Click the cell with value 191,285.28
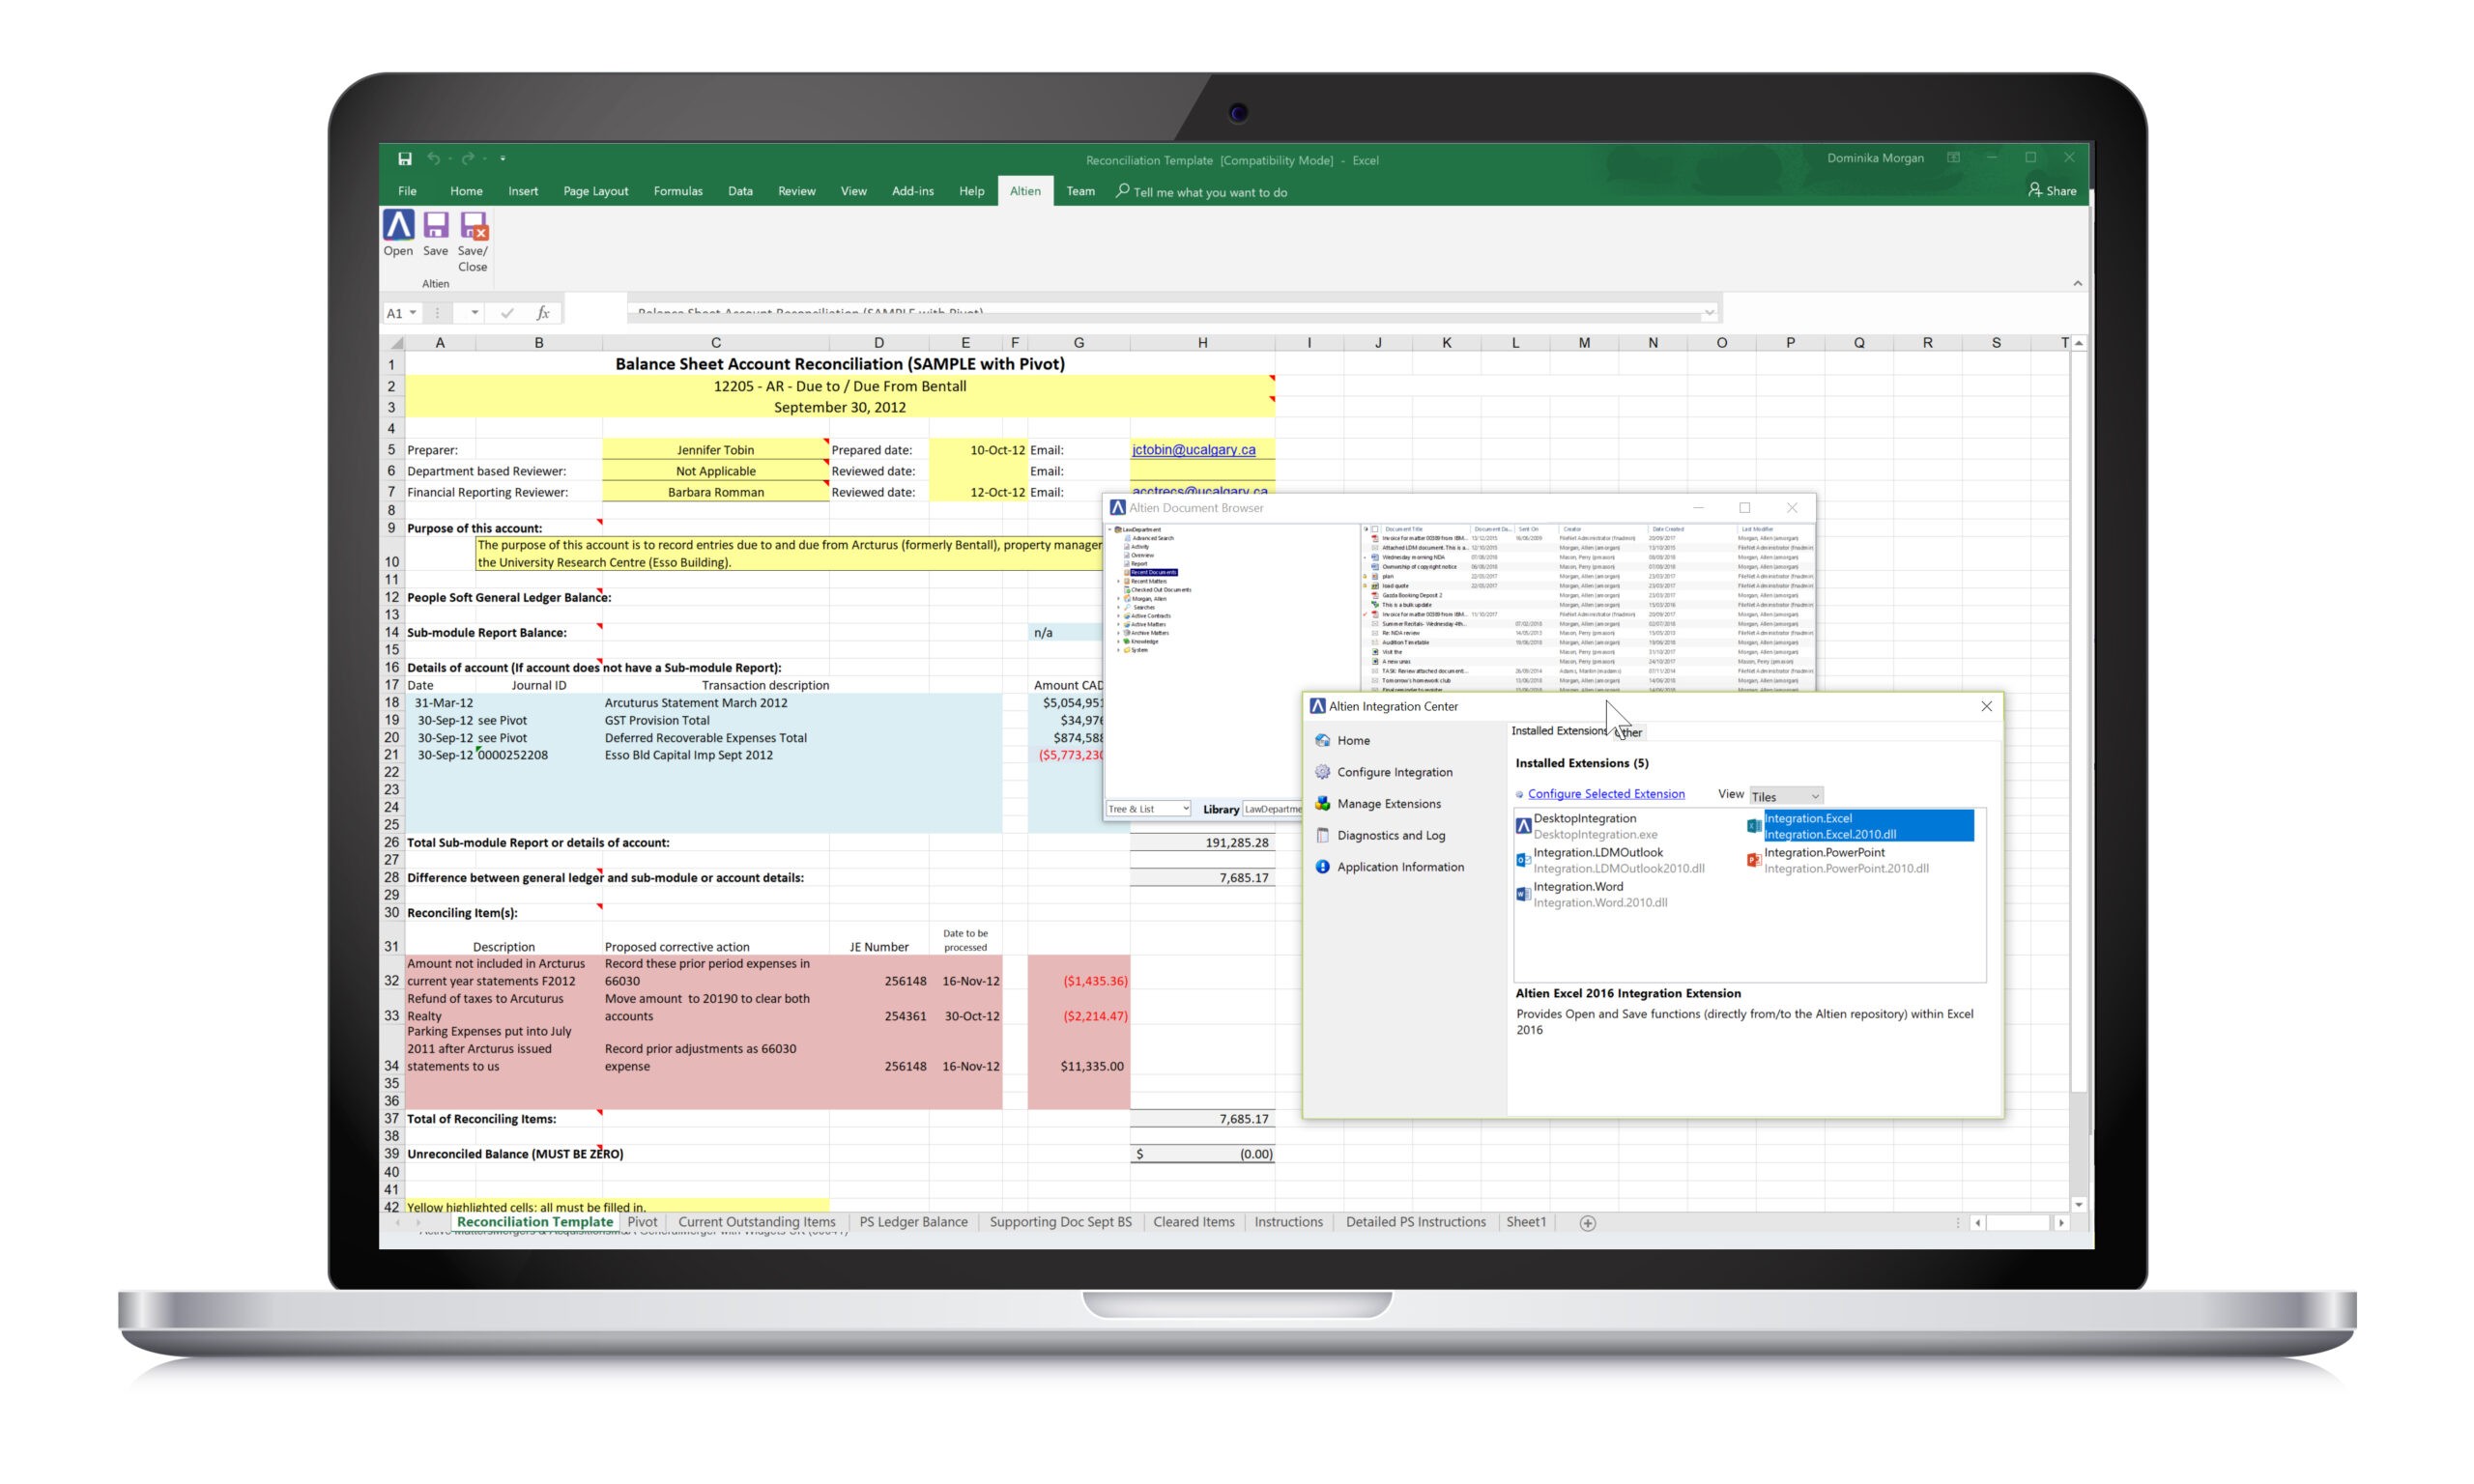 tap(1202, 842)
